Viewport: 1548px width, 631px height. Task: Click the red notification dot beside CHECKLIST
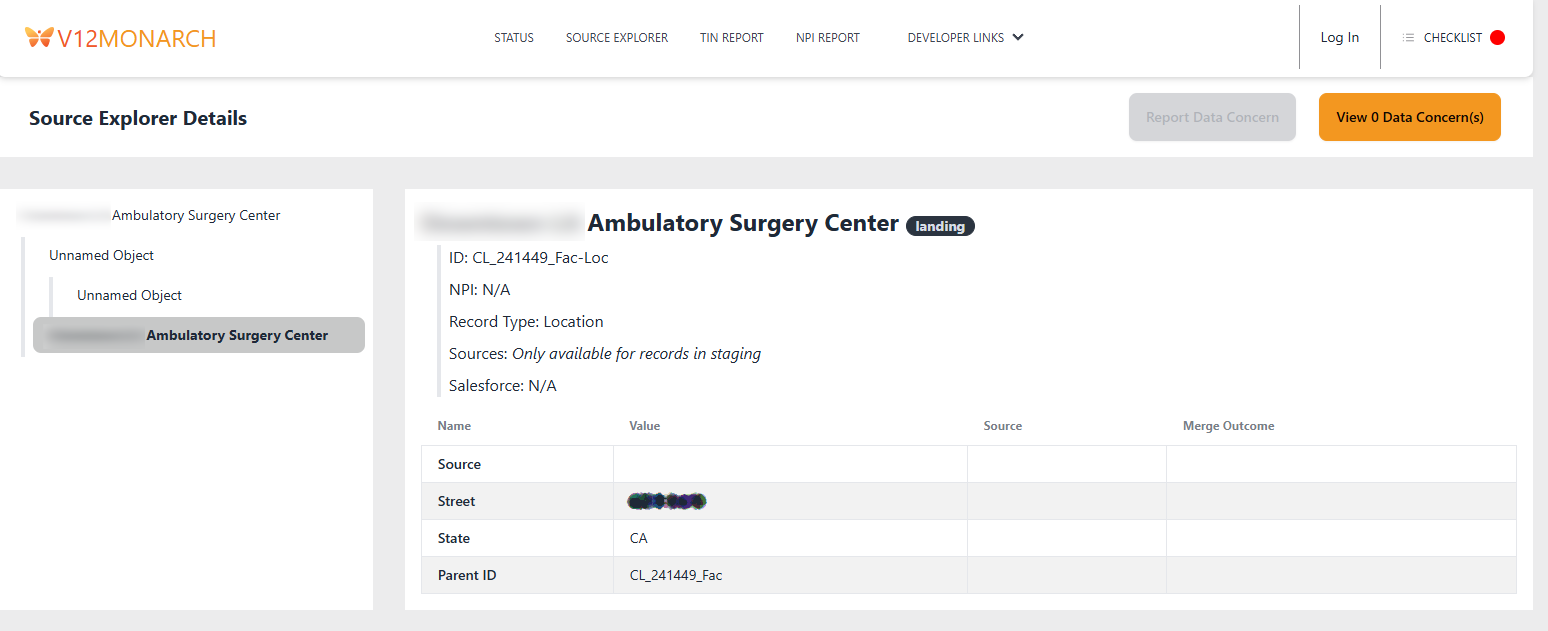click(1497, 36)
